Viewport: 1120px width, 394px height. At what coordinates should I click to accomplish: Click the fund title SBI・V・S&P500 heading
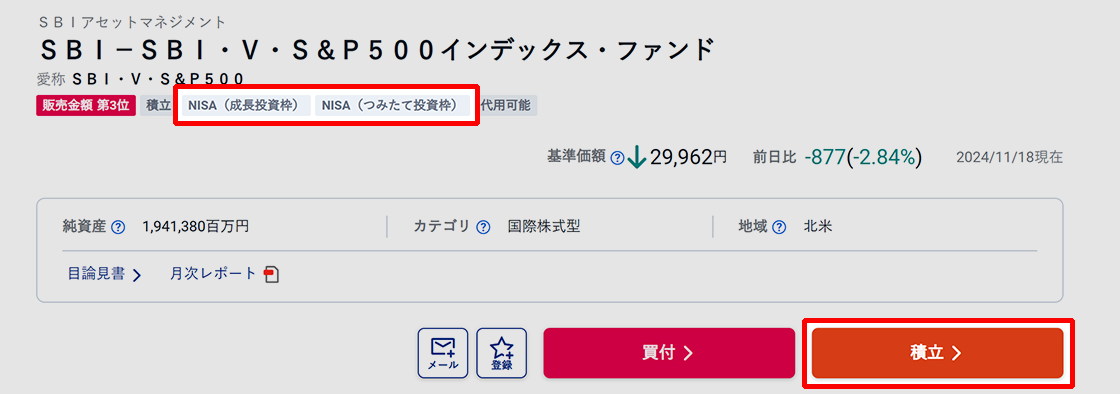pyautogui.click(x=376, y=51)
